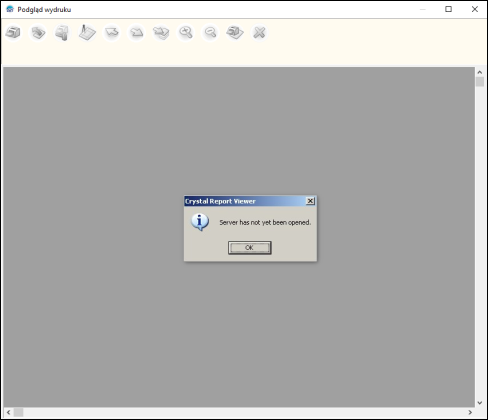Click the zoom in magnifier icon

(186, 33)
